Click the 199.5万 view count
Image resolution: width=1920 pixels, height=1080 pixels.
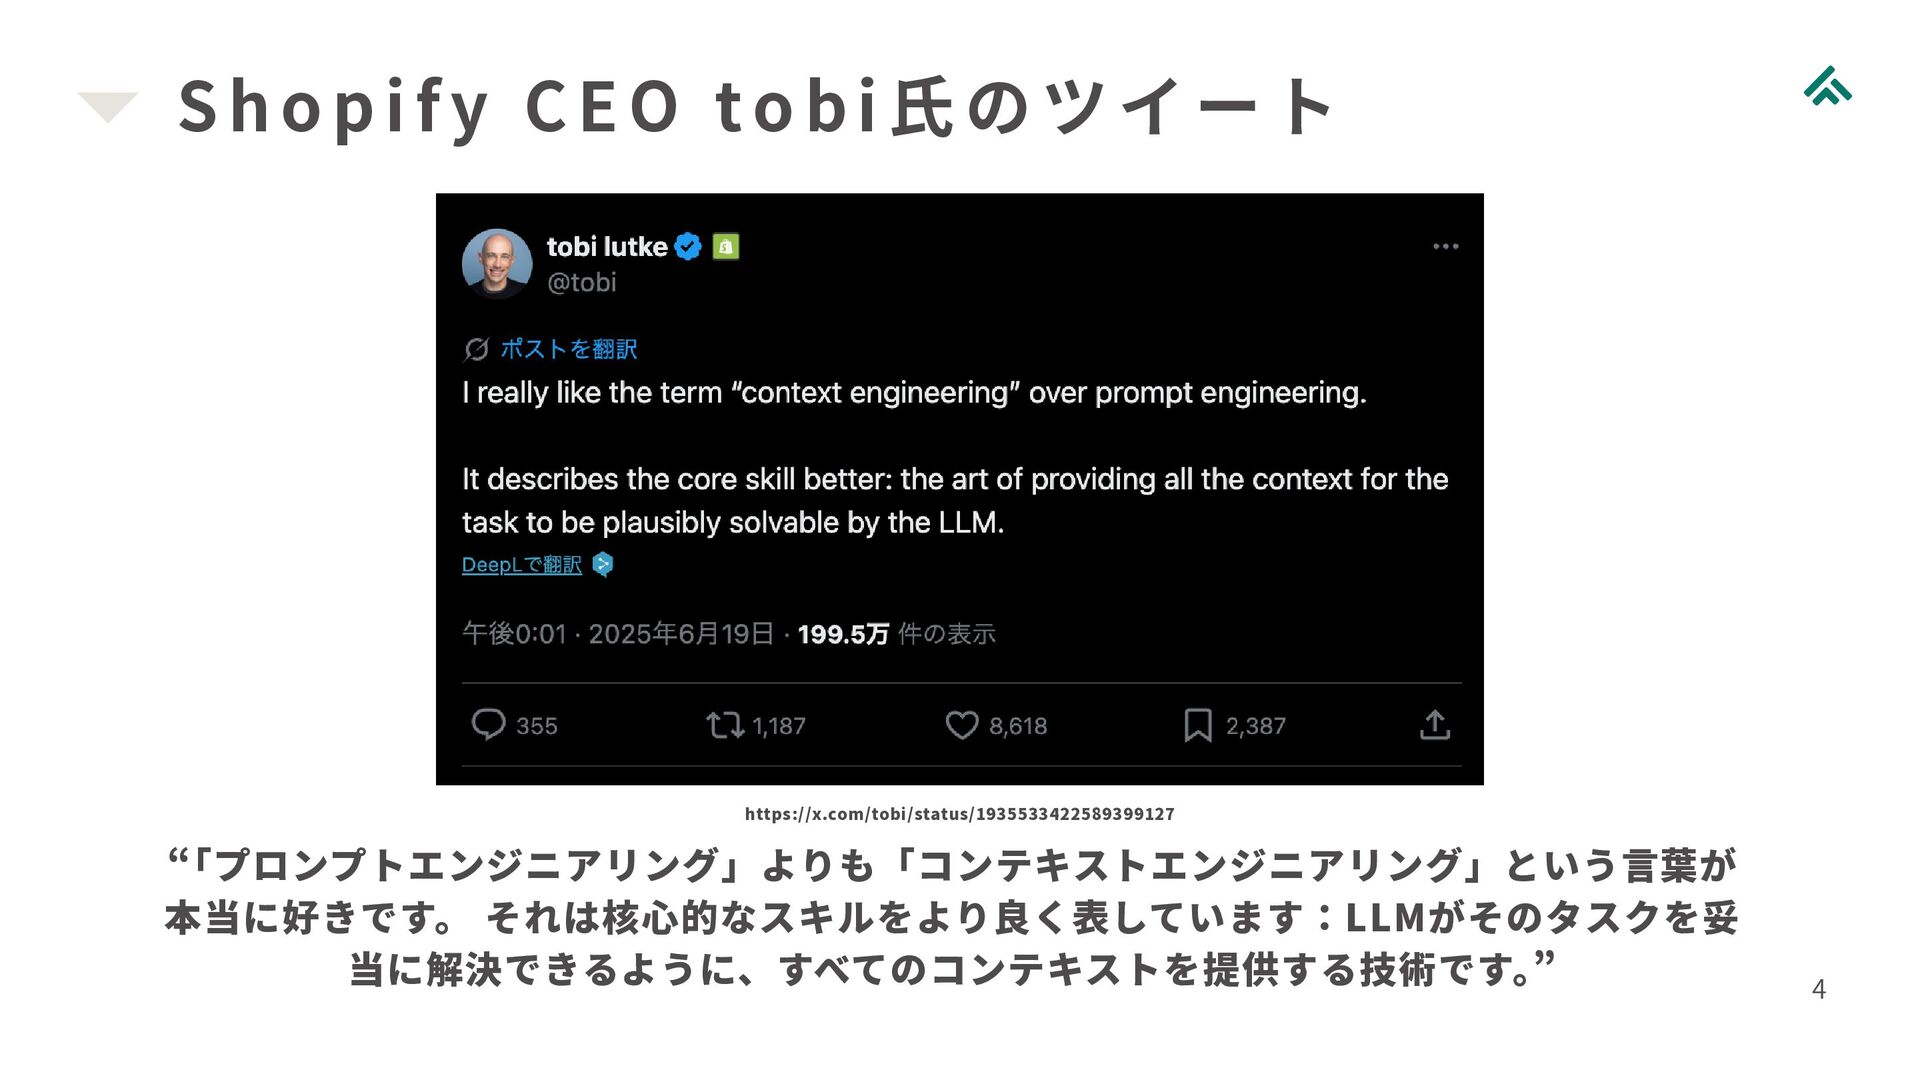click(x=842, y=634)
